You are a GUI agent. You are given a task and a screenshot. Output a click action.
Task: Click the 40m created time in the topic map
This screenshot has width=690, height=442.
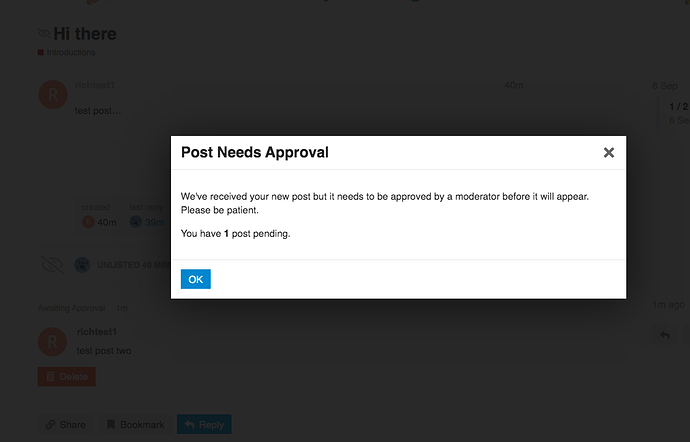[107, 223]
